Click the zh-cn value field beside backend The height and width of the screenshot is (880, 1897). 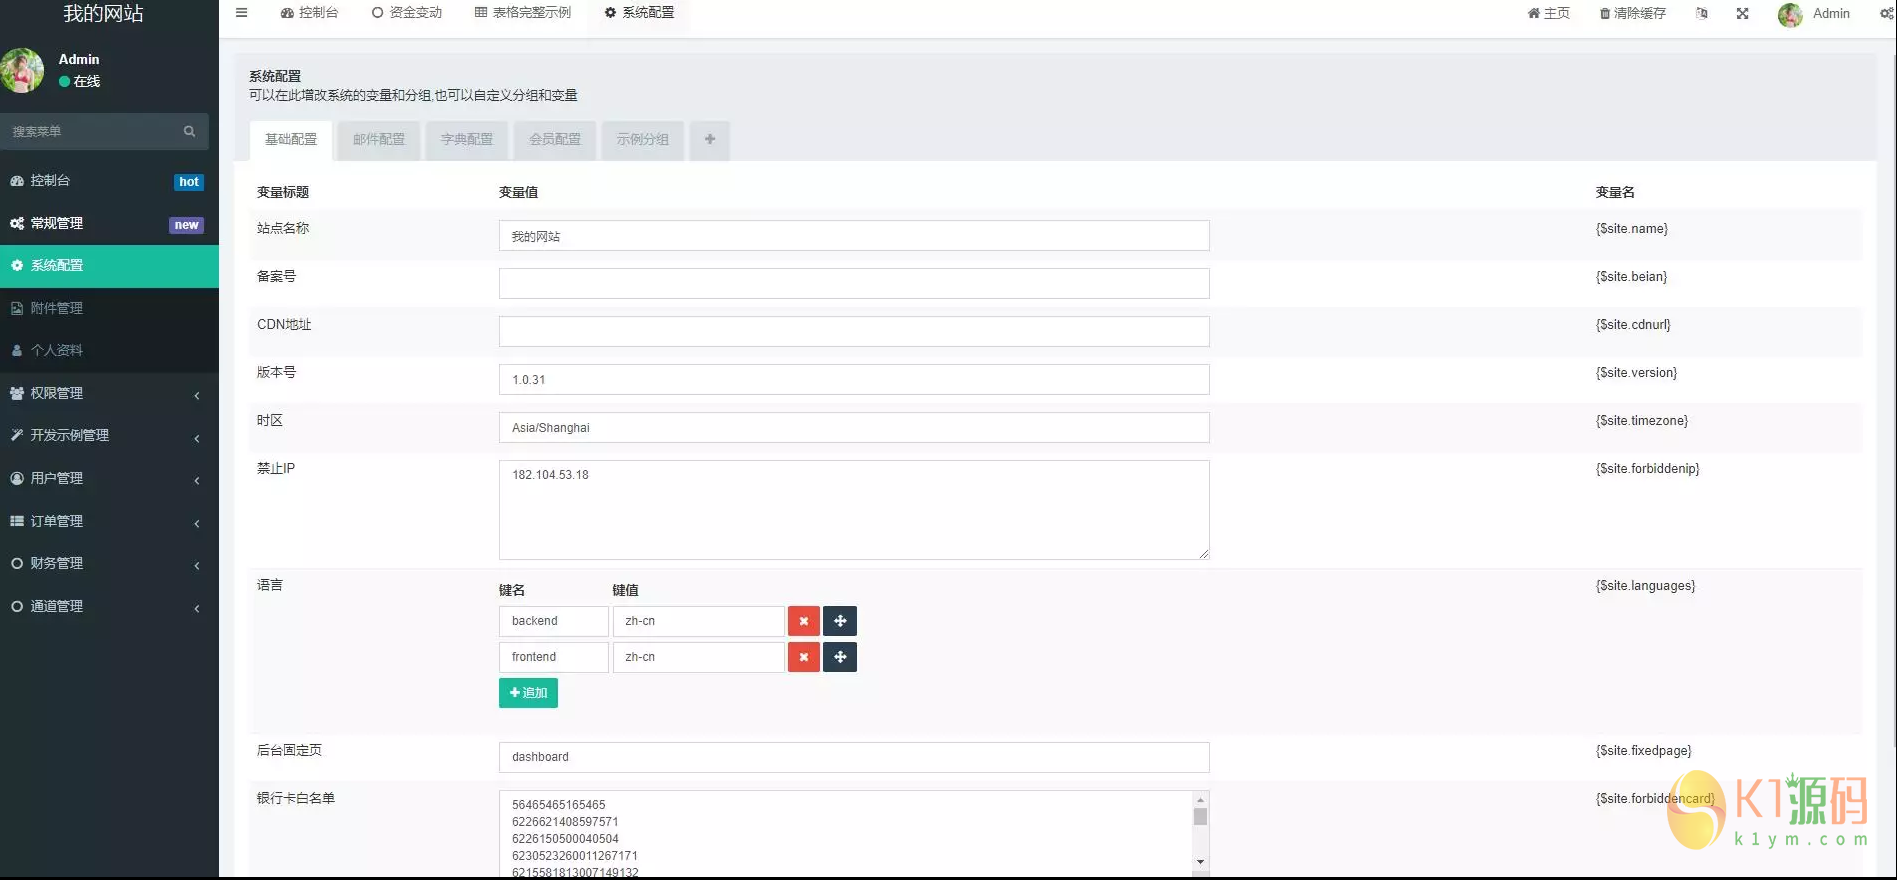click(699, 621)
